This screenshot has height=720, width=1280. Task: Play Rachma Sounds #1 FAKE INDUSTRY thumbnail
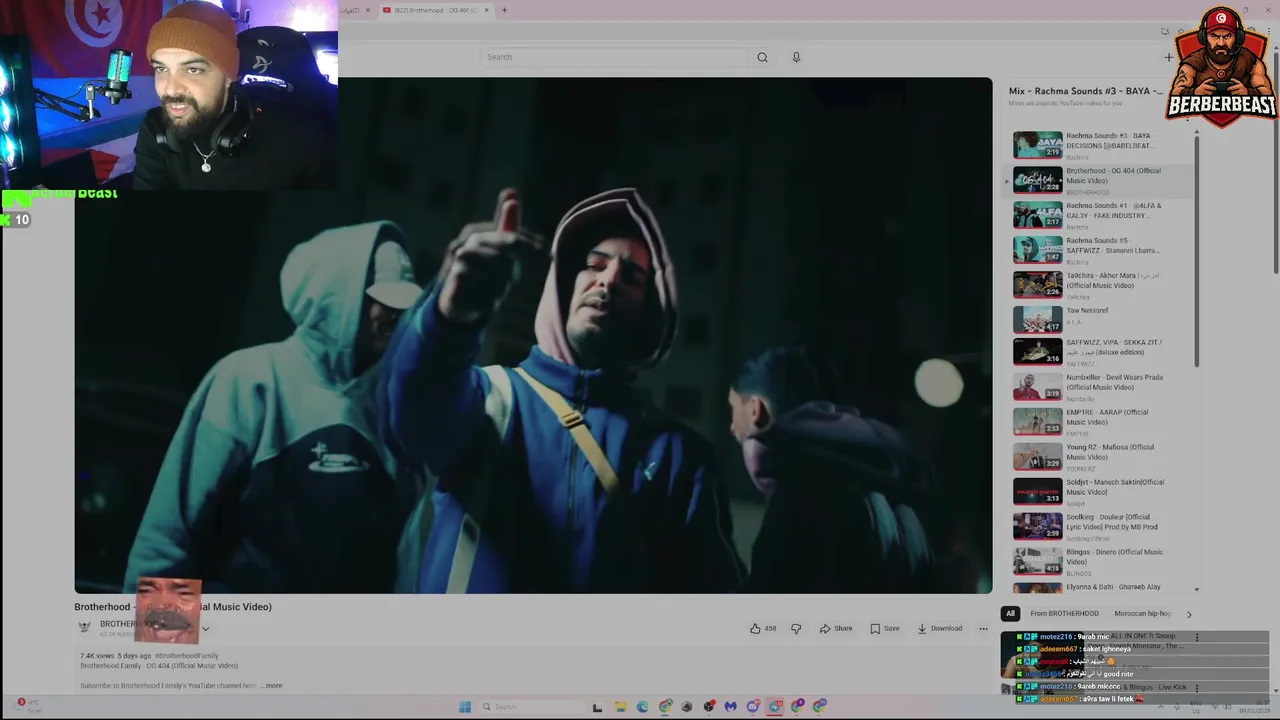[x=1038, y=215]
